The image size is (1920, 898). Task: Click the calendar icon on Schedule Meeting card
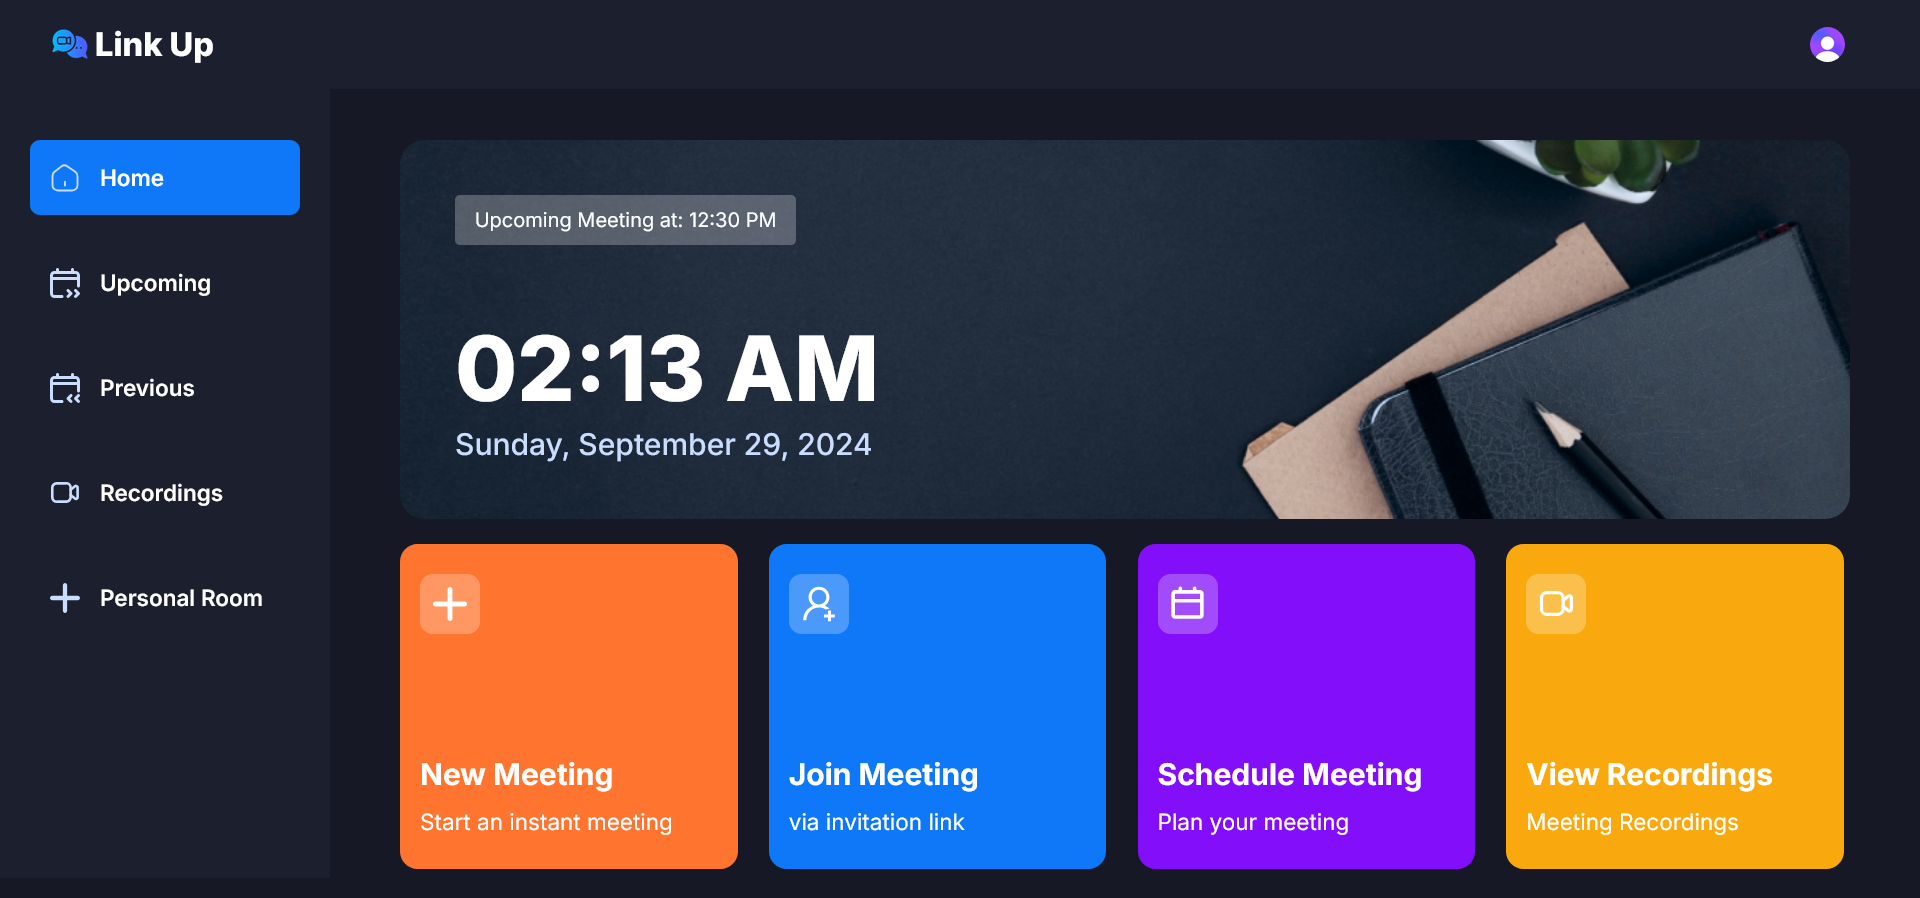click(1188, 604)
